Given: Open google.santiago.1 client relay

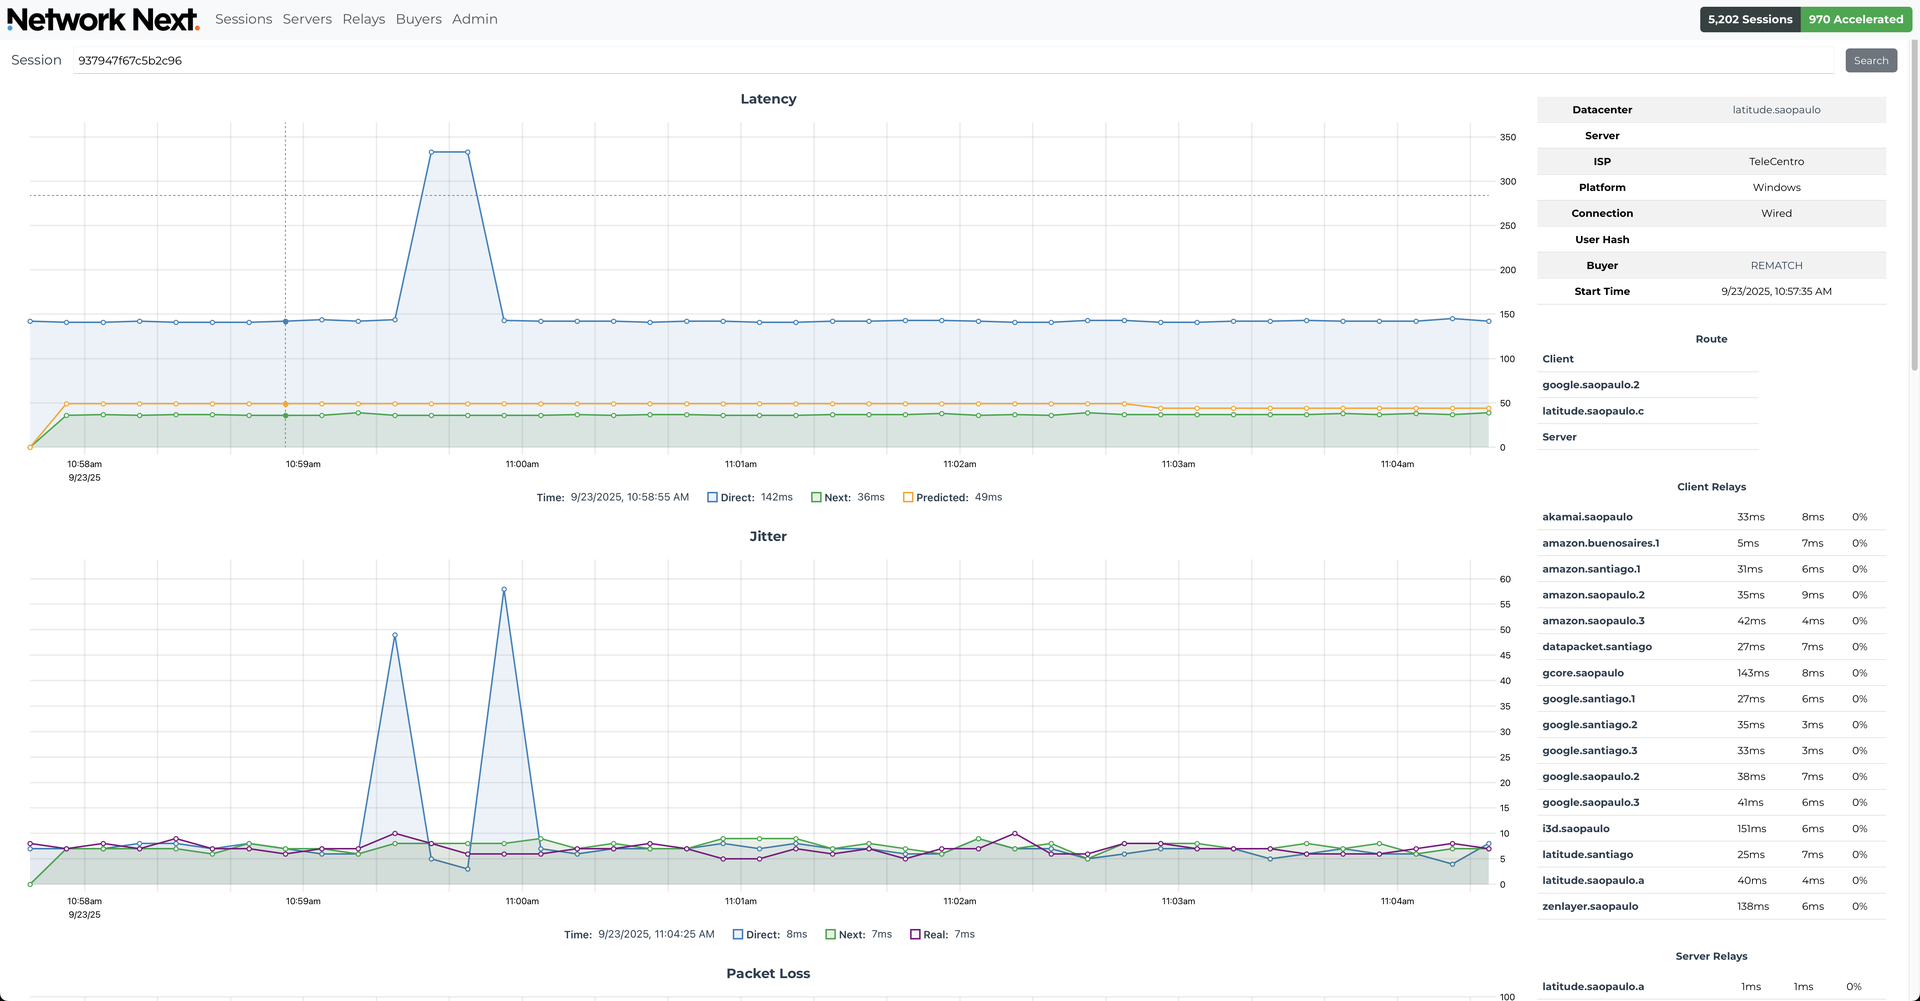Looking at the screenshot, I should point(1588,699).
